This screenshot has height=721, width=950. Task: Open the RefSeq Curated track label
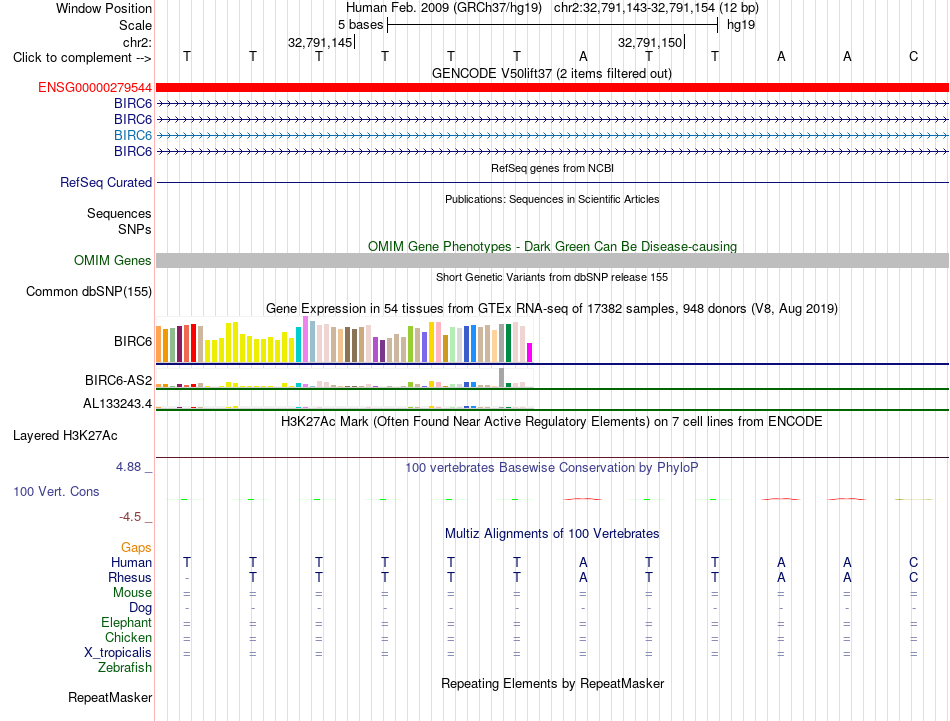point(106,182)
